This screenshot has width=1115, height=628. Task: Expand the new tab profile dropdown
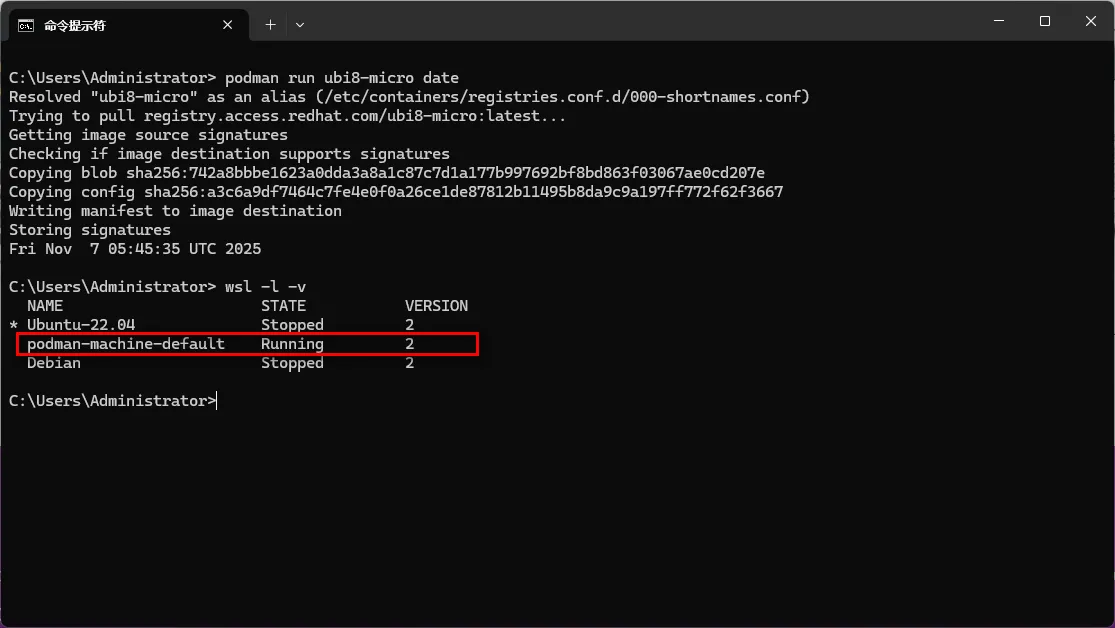pyautogui.click(x=300, y=24)
